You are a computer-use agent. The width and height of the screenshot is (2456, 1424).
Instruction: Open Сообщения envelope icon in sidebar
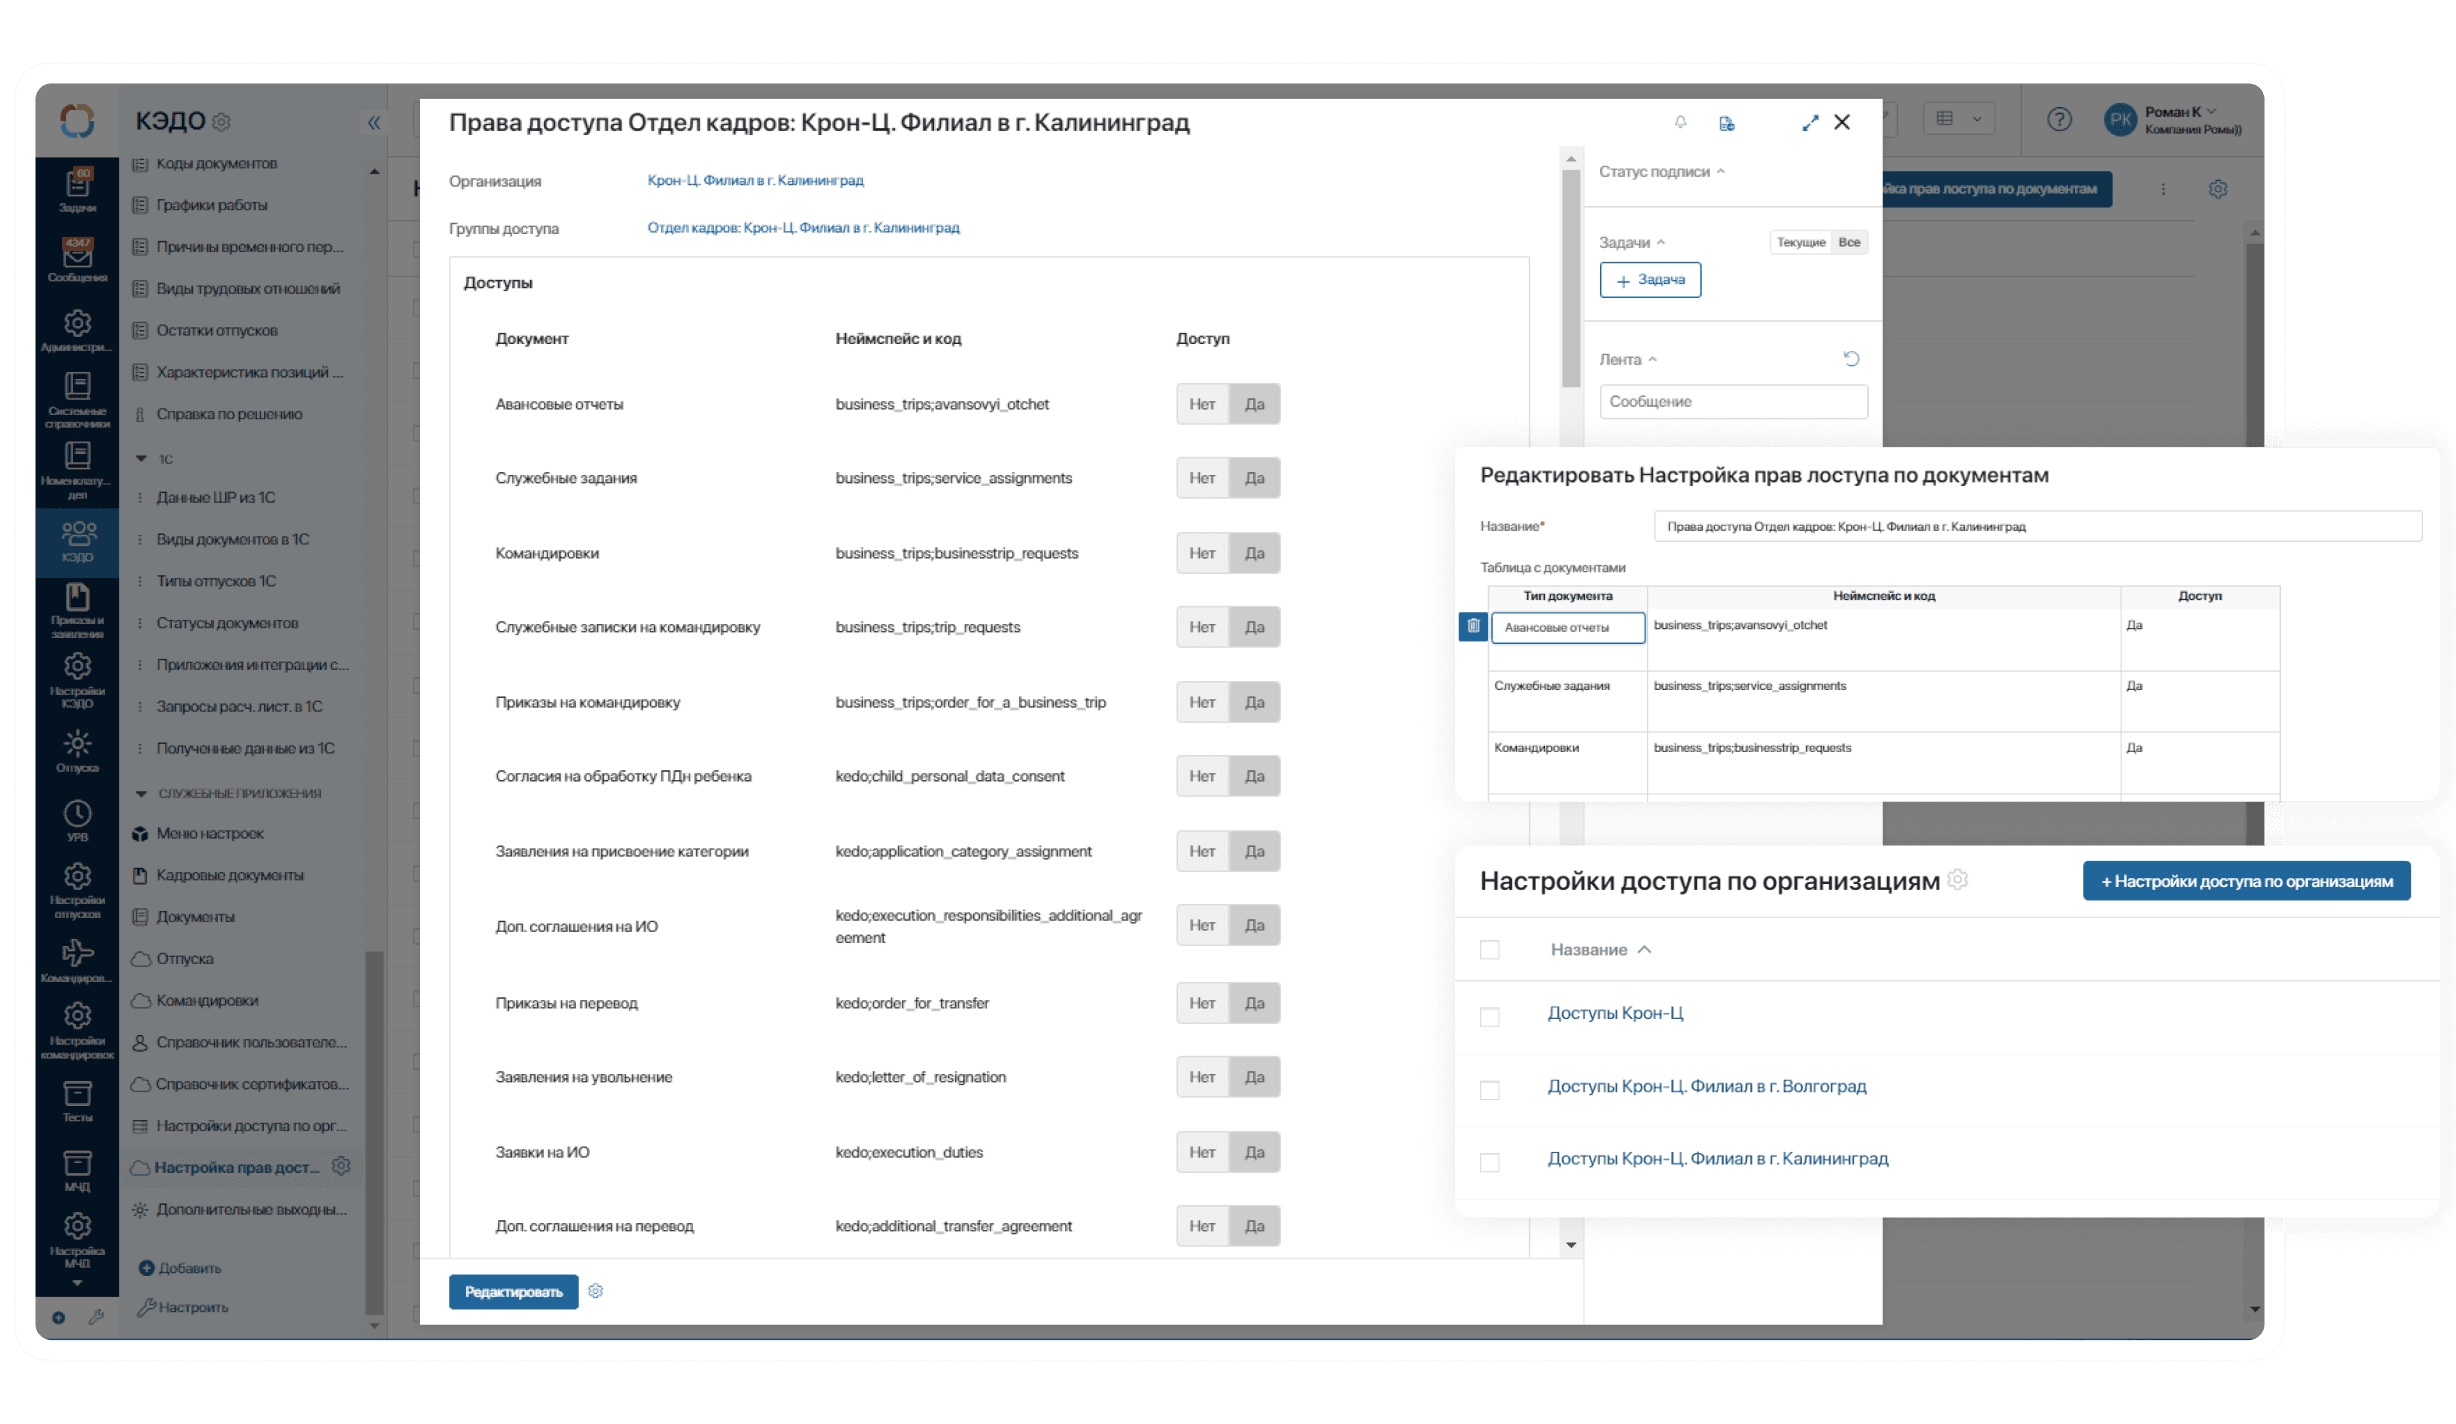(x=77, y=257)
